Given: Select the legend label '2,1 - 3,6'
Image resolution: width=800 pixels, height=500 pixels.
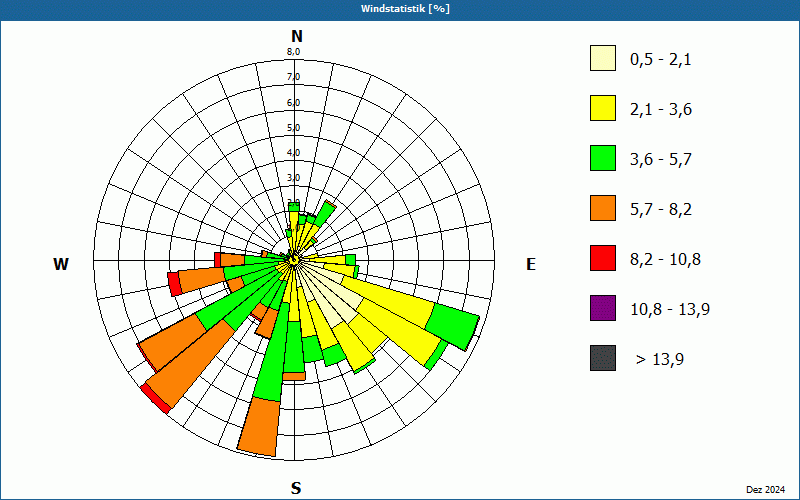Looking at the screenshot, I should click(661, 110).
